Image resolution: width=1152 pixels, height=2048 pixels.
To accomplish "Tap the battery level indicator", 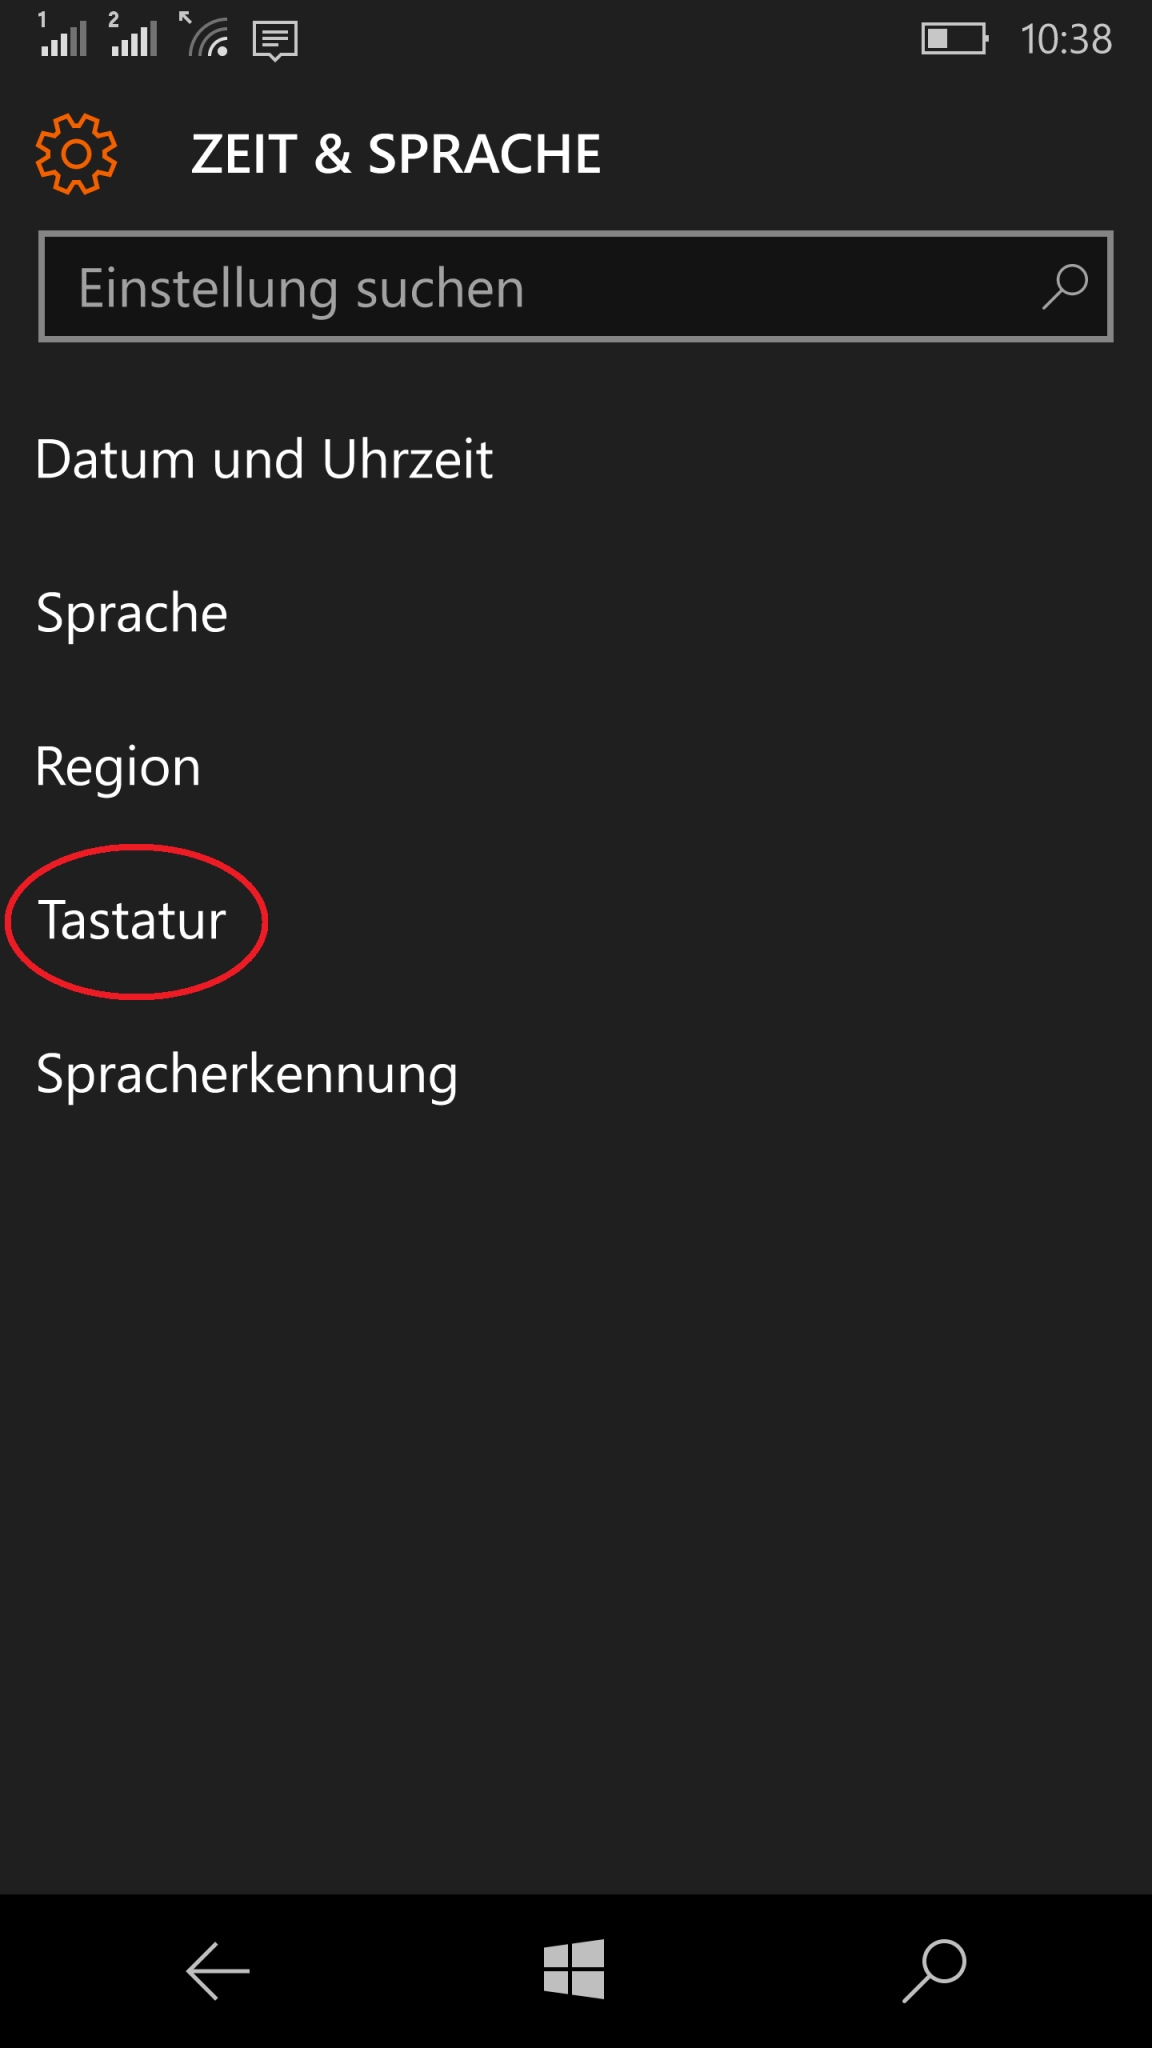I will [x=954, y=40].
